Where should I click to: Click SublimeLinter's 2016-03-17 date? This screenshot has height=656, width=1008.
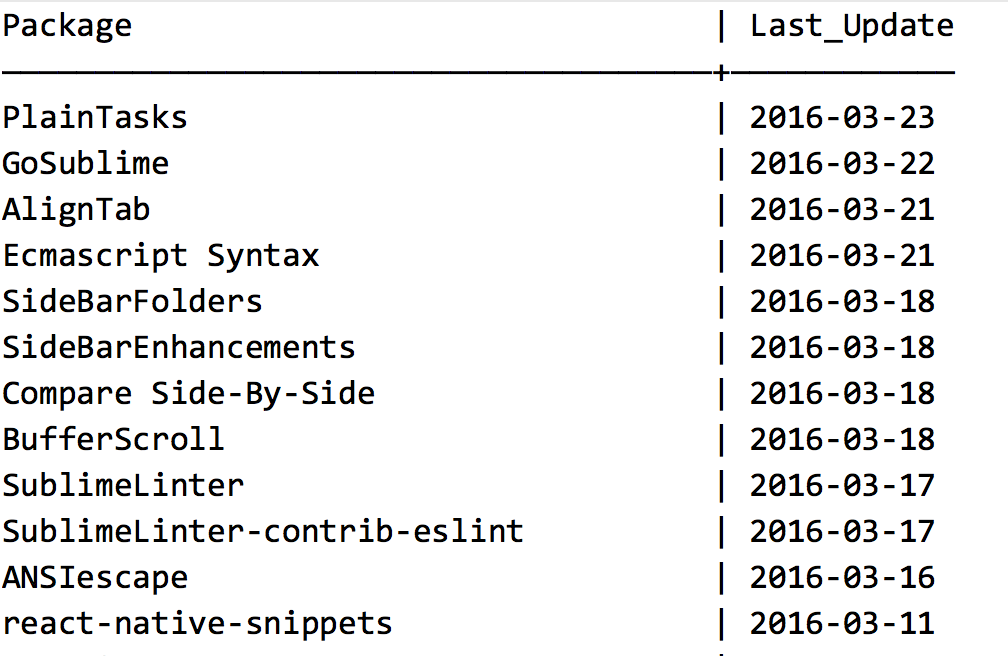coord(842,486)
